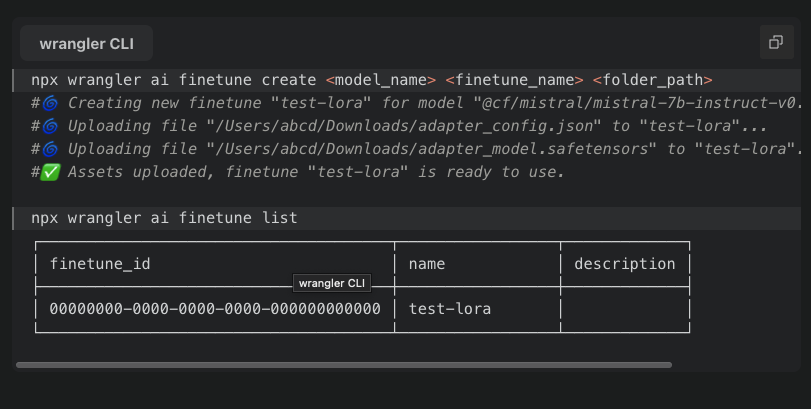The height and width of the screenshot is (409, 811).
Task: Click the npx wrangler ai finetune list command
Action: [x=164, y=217]
